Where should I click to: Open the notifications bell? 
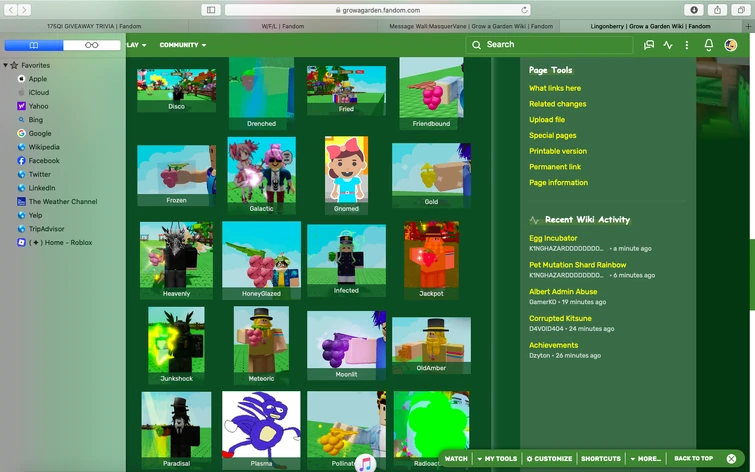709,45
